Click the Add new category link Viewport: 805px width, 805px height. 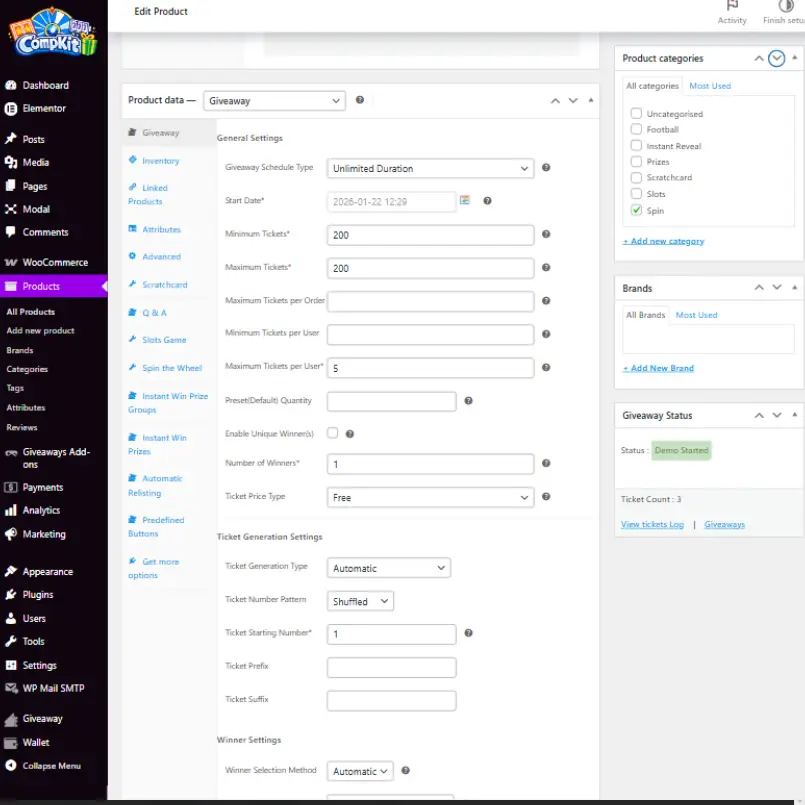click(663, 241)
